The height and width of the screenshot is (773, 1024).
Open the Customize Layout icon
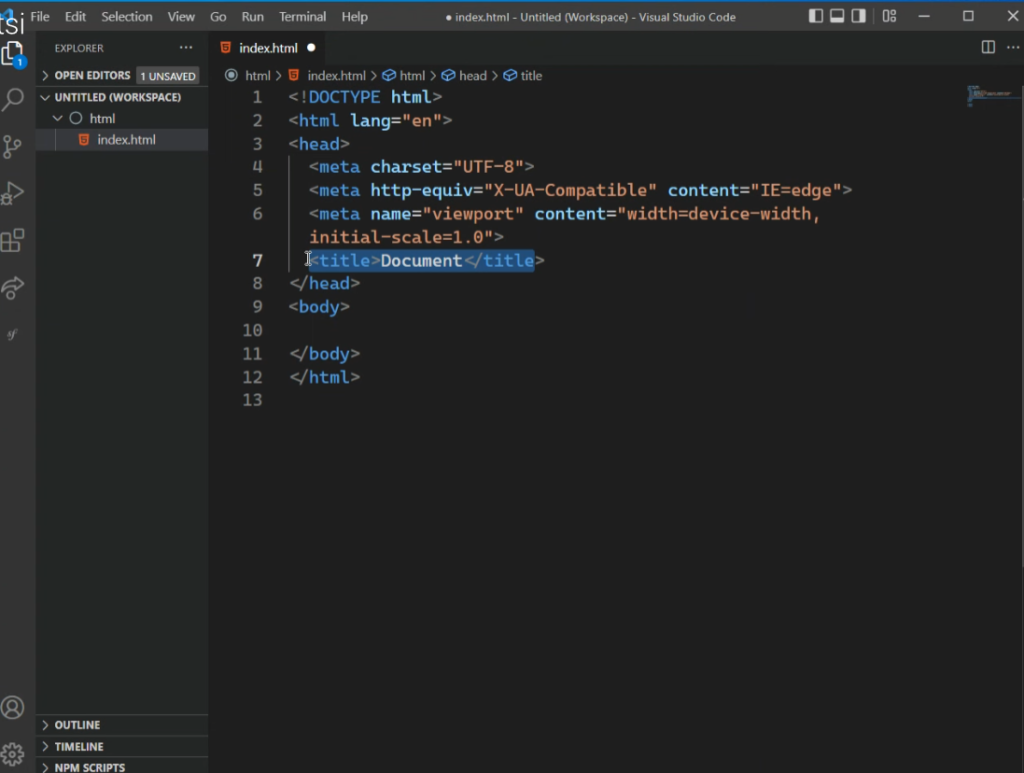pos(889,16)
